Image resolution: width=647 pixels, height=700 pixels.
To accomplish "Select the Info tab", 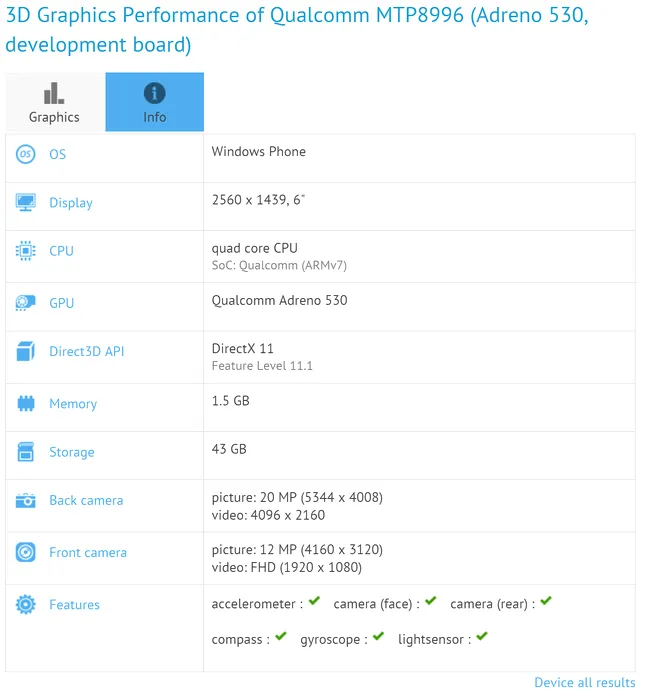I will 154,103.
